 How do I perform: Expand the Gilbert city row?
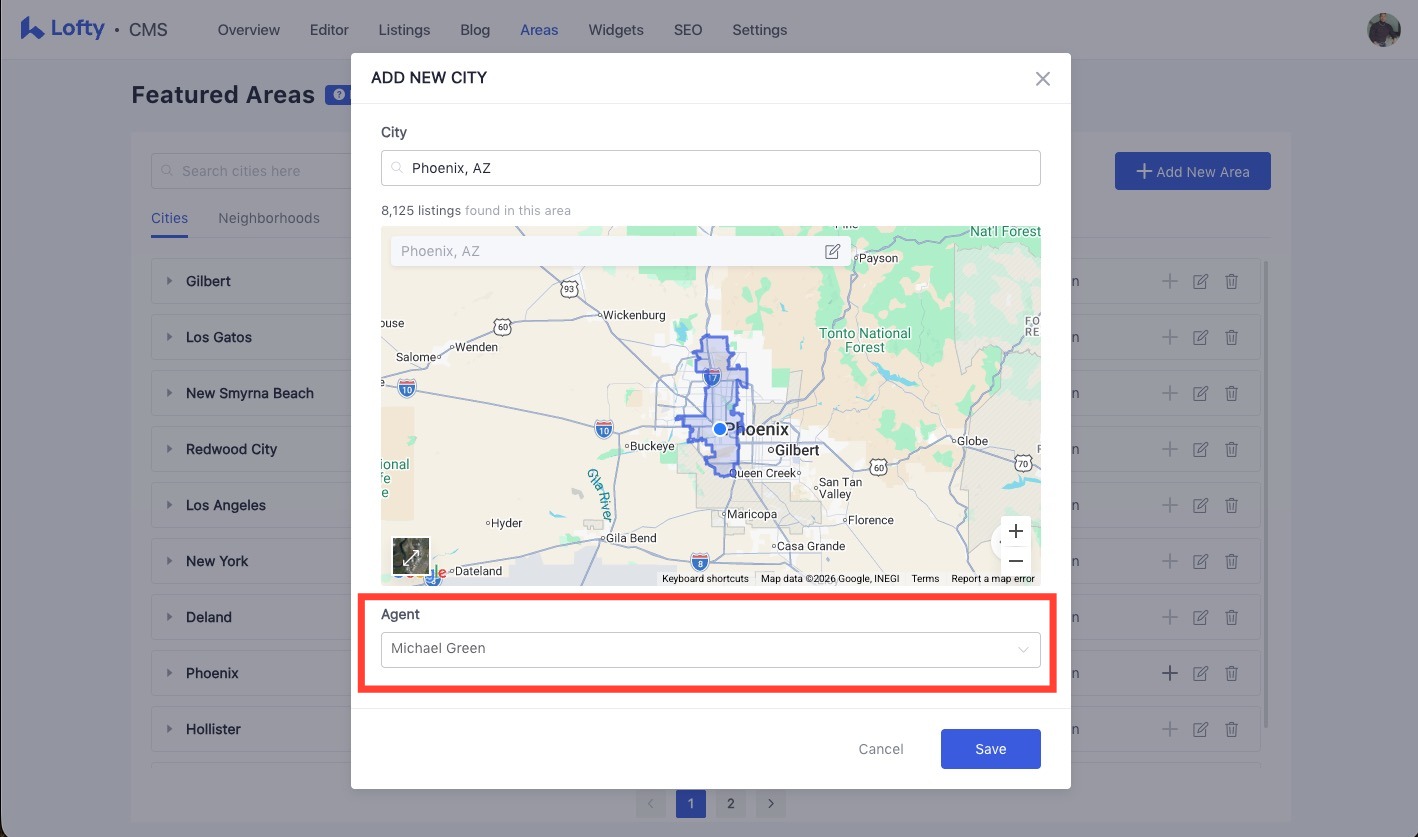click(170, 282)
